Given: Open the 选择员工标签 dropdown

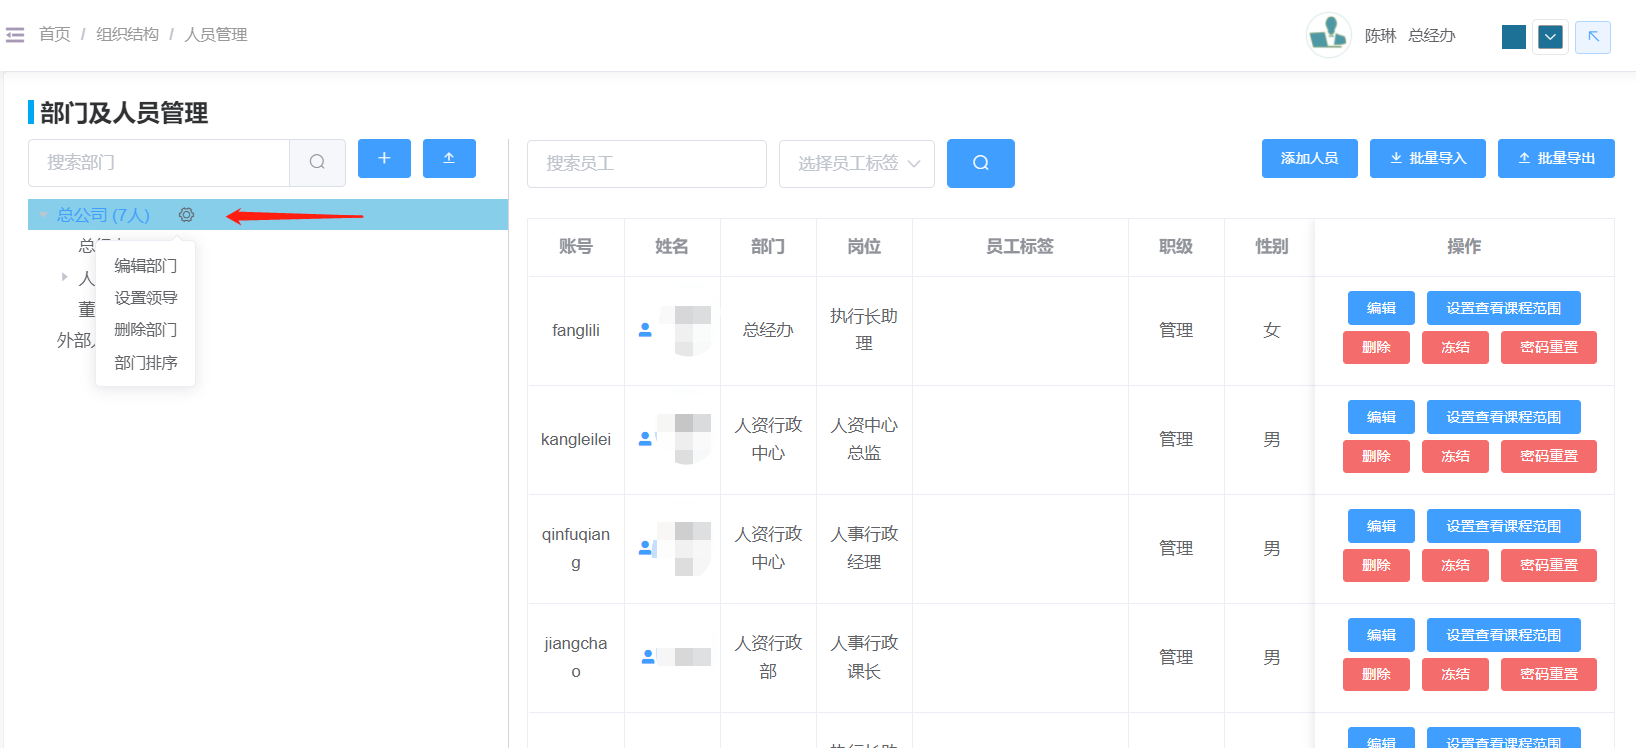Looking at the screenshot, I should tap(856, 163).
